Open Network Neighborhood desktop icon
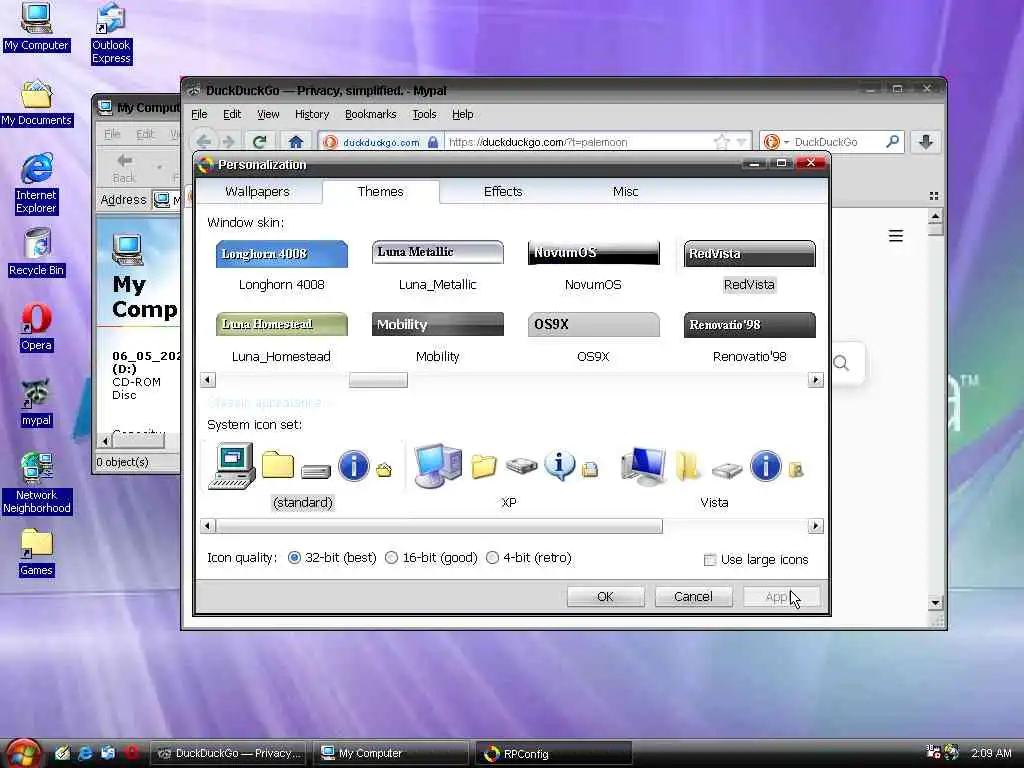1024x768 pixels. coord(37,484)
